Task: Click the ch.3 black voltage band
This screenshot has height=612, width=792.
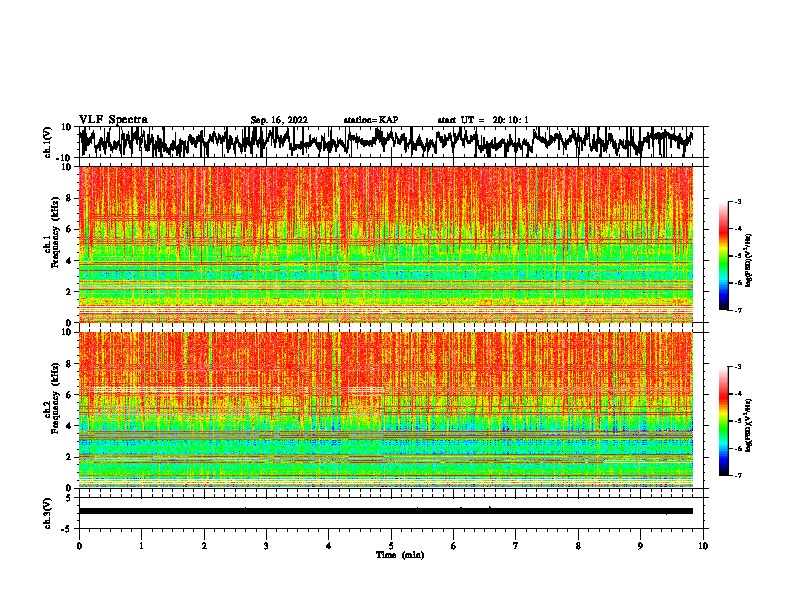Action: coord(386,511)
